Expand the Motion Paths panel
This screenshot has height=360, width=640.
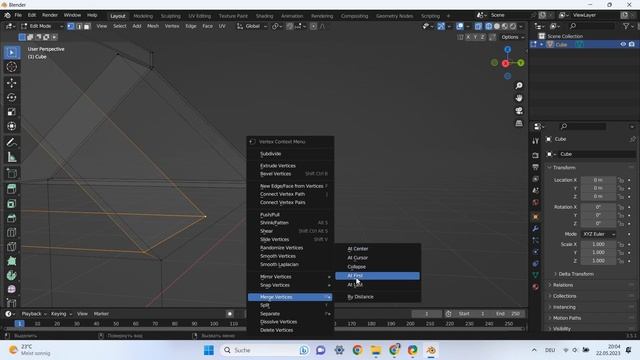pos(567,318)
